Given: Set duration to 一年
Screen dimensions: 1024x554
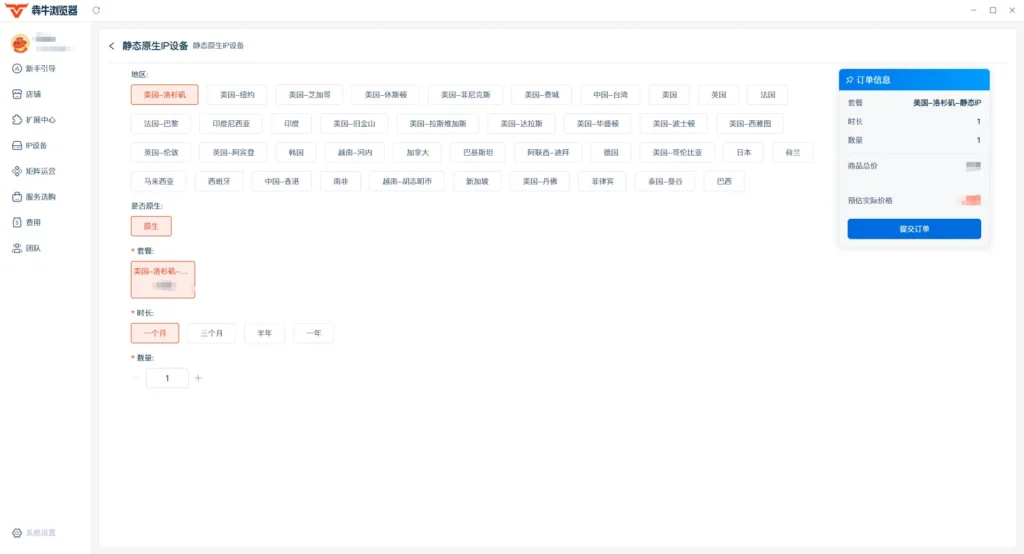Looking at the screenshot, I should [x=313, y=333].
